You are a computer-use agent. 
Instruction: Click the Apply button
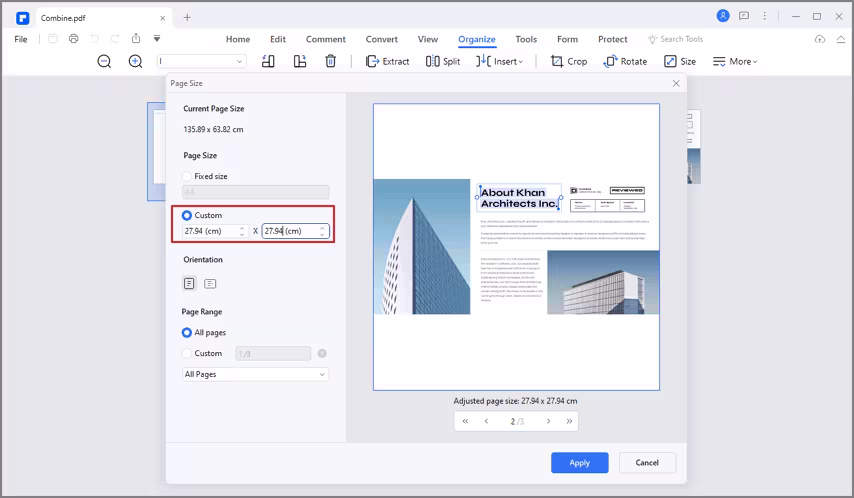(580, 463)
